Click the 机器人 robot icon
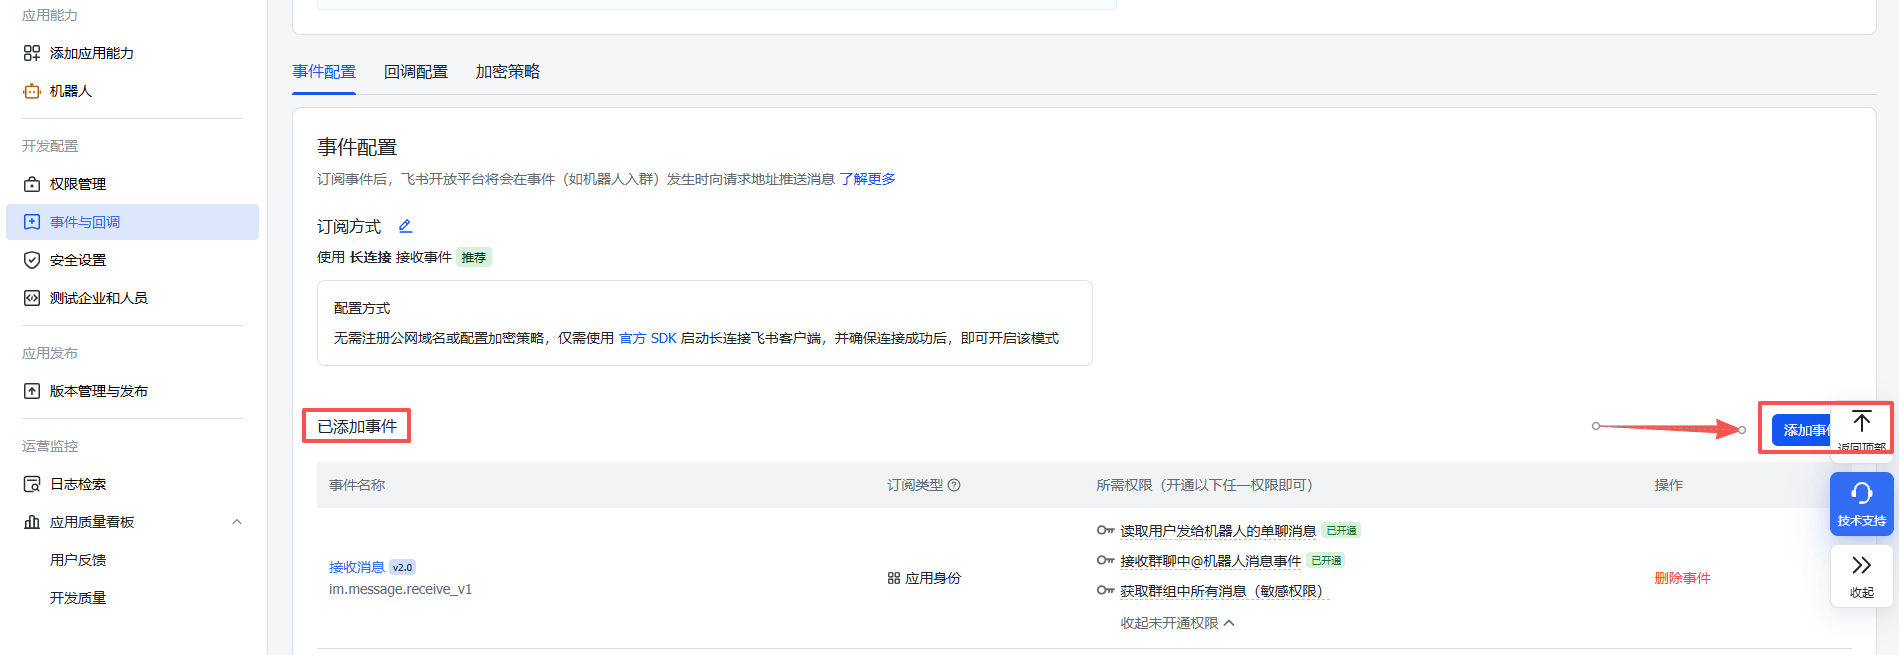 [32, 91]
